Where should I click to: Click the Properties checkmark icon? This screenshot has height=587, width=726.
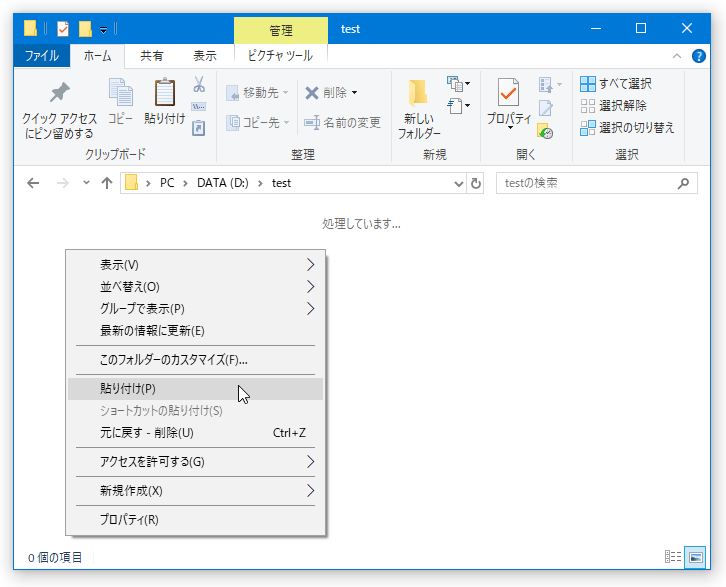508,92
